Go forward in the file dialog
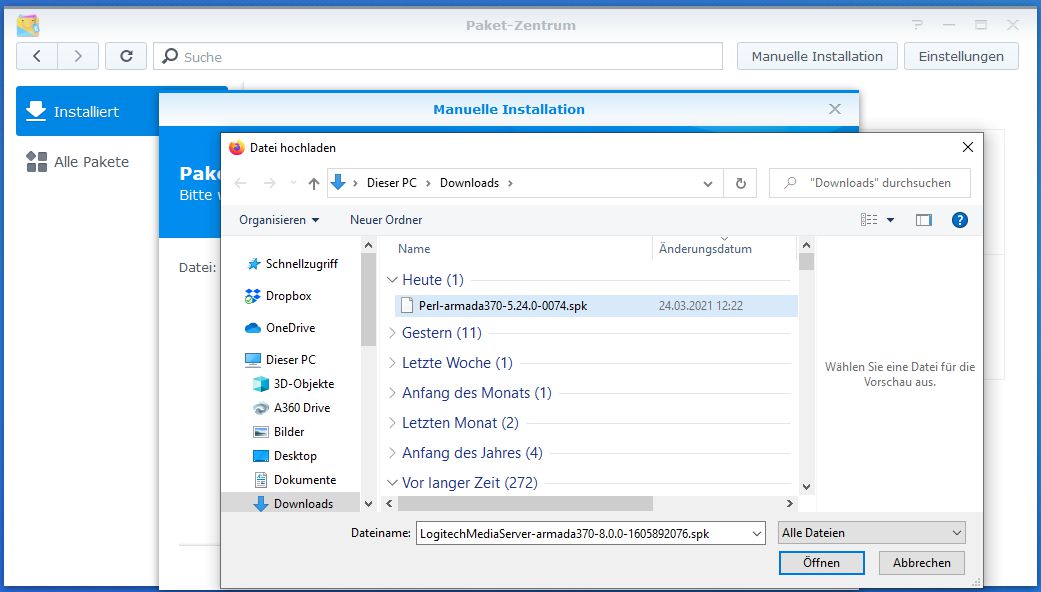Viewport: 1041px width, 592px height. [x=270, y=183]
